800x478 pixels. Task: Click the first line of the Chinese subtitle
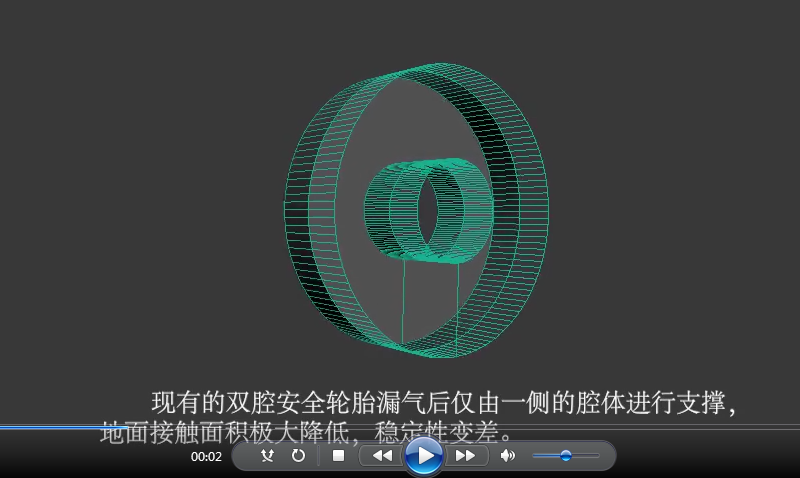point(445,404)
